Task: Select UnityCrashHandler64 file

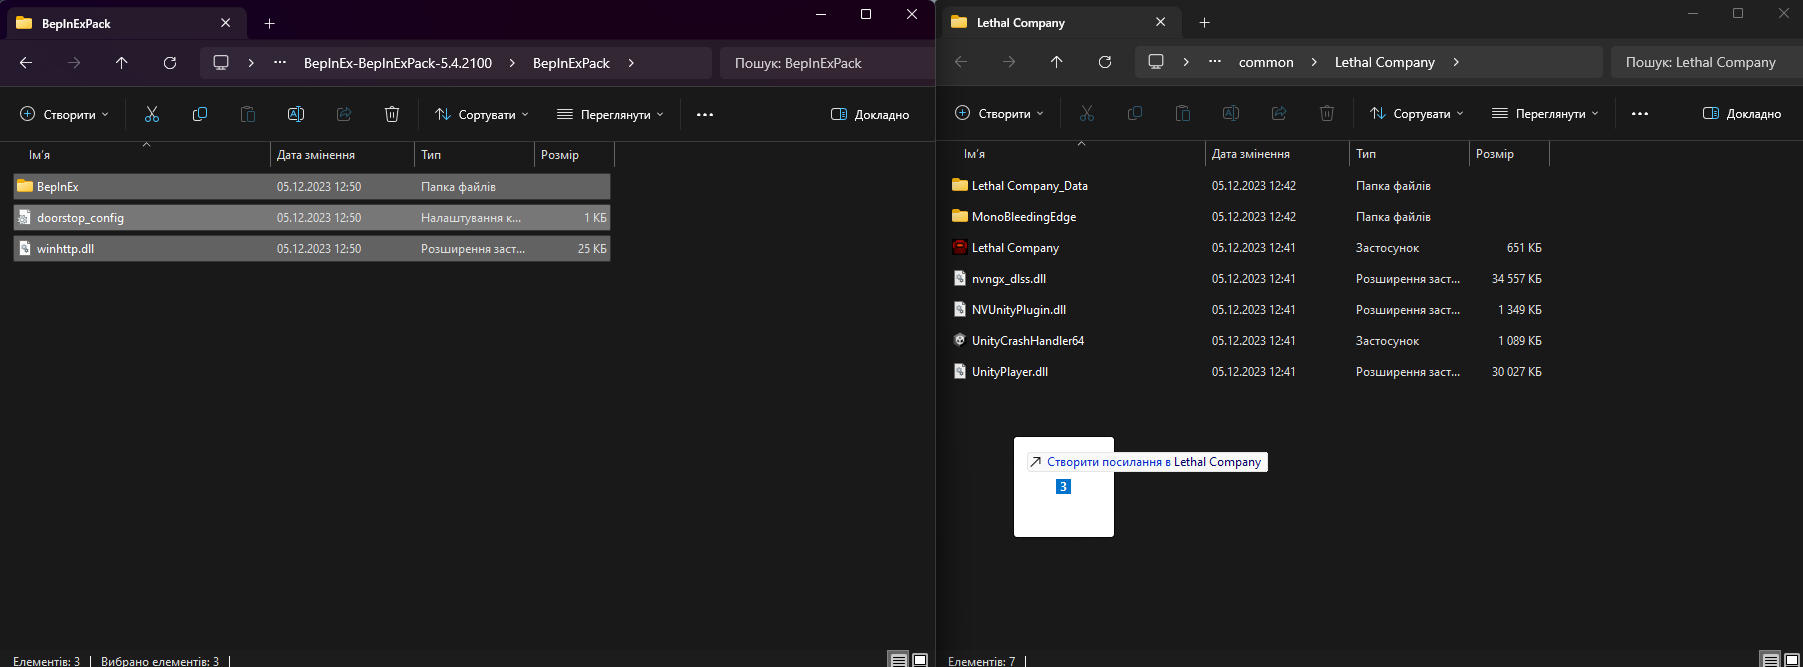Action: point(1247,341)
